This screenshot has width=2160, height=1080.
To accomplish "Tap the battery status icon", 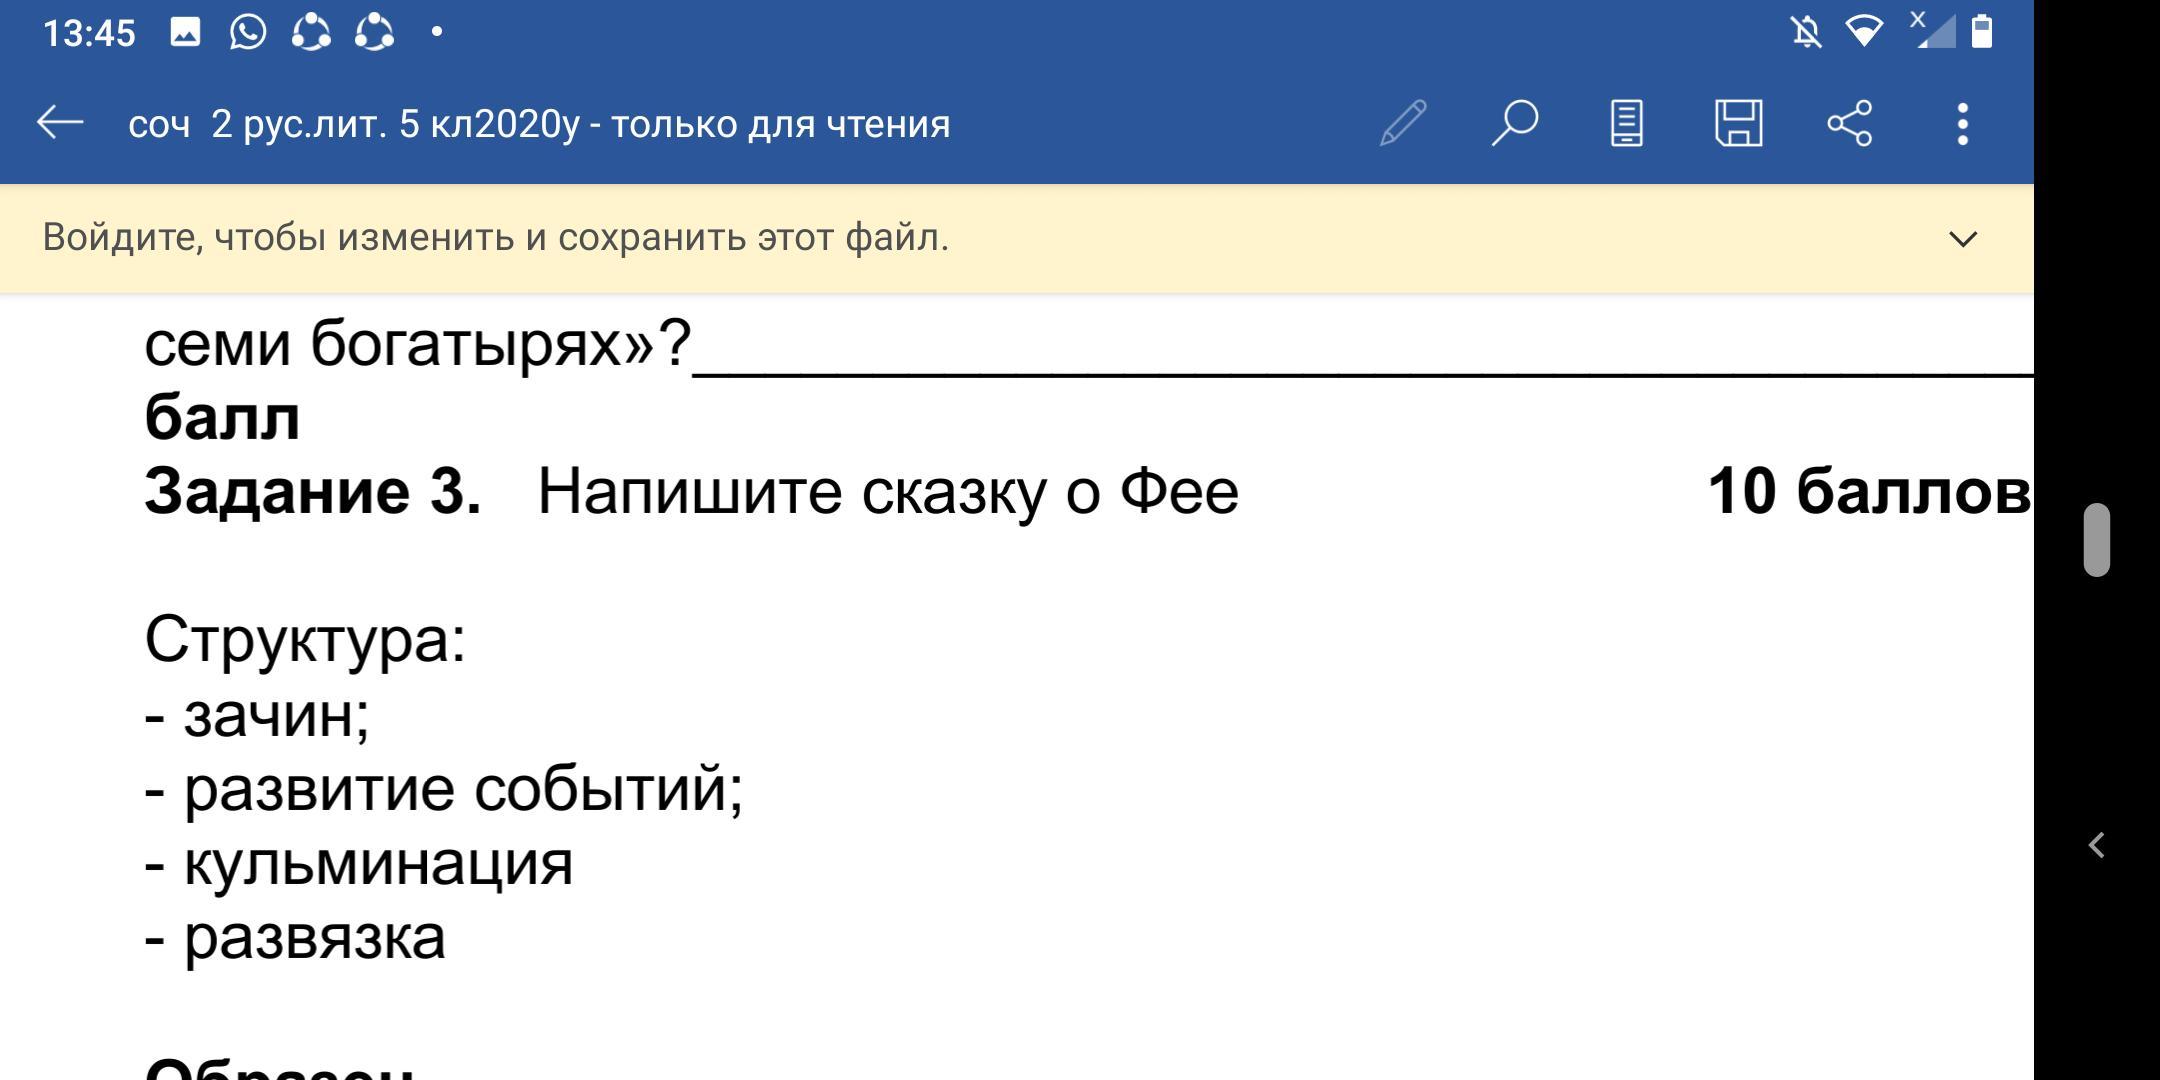I will pyautogui.click(x=1981, y=32).
